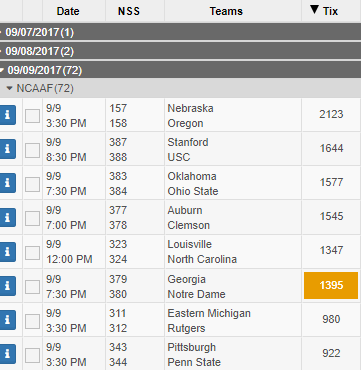Open info for Nebraska vs Oregon game
Viewport: 361px width, 370px height.
pos(7,115)
